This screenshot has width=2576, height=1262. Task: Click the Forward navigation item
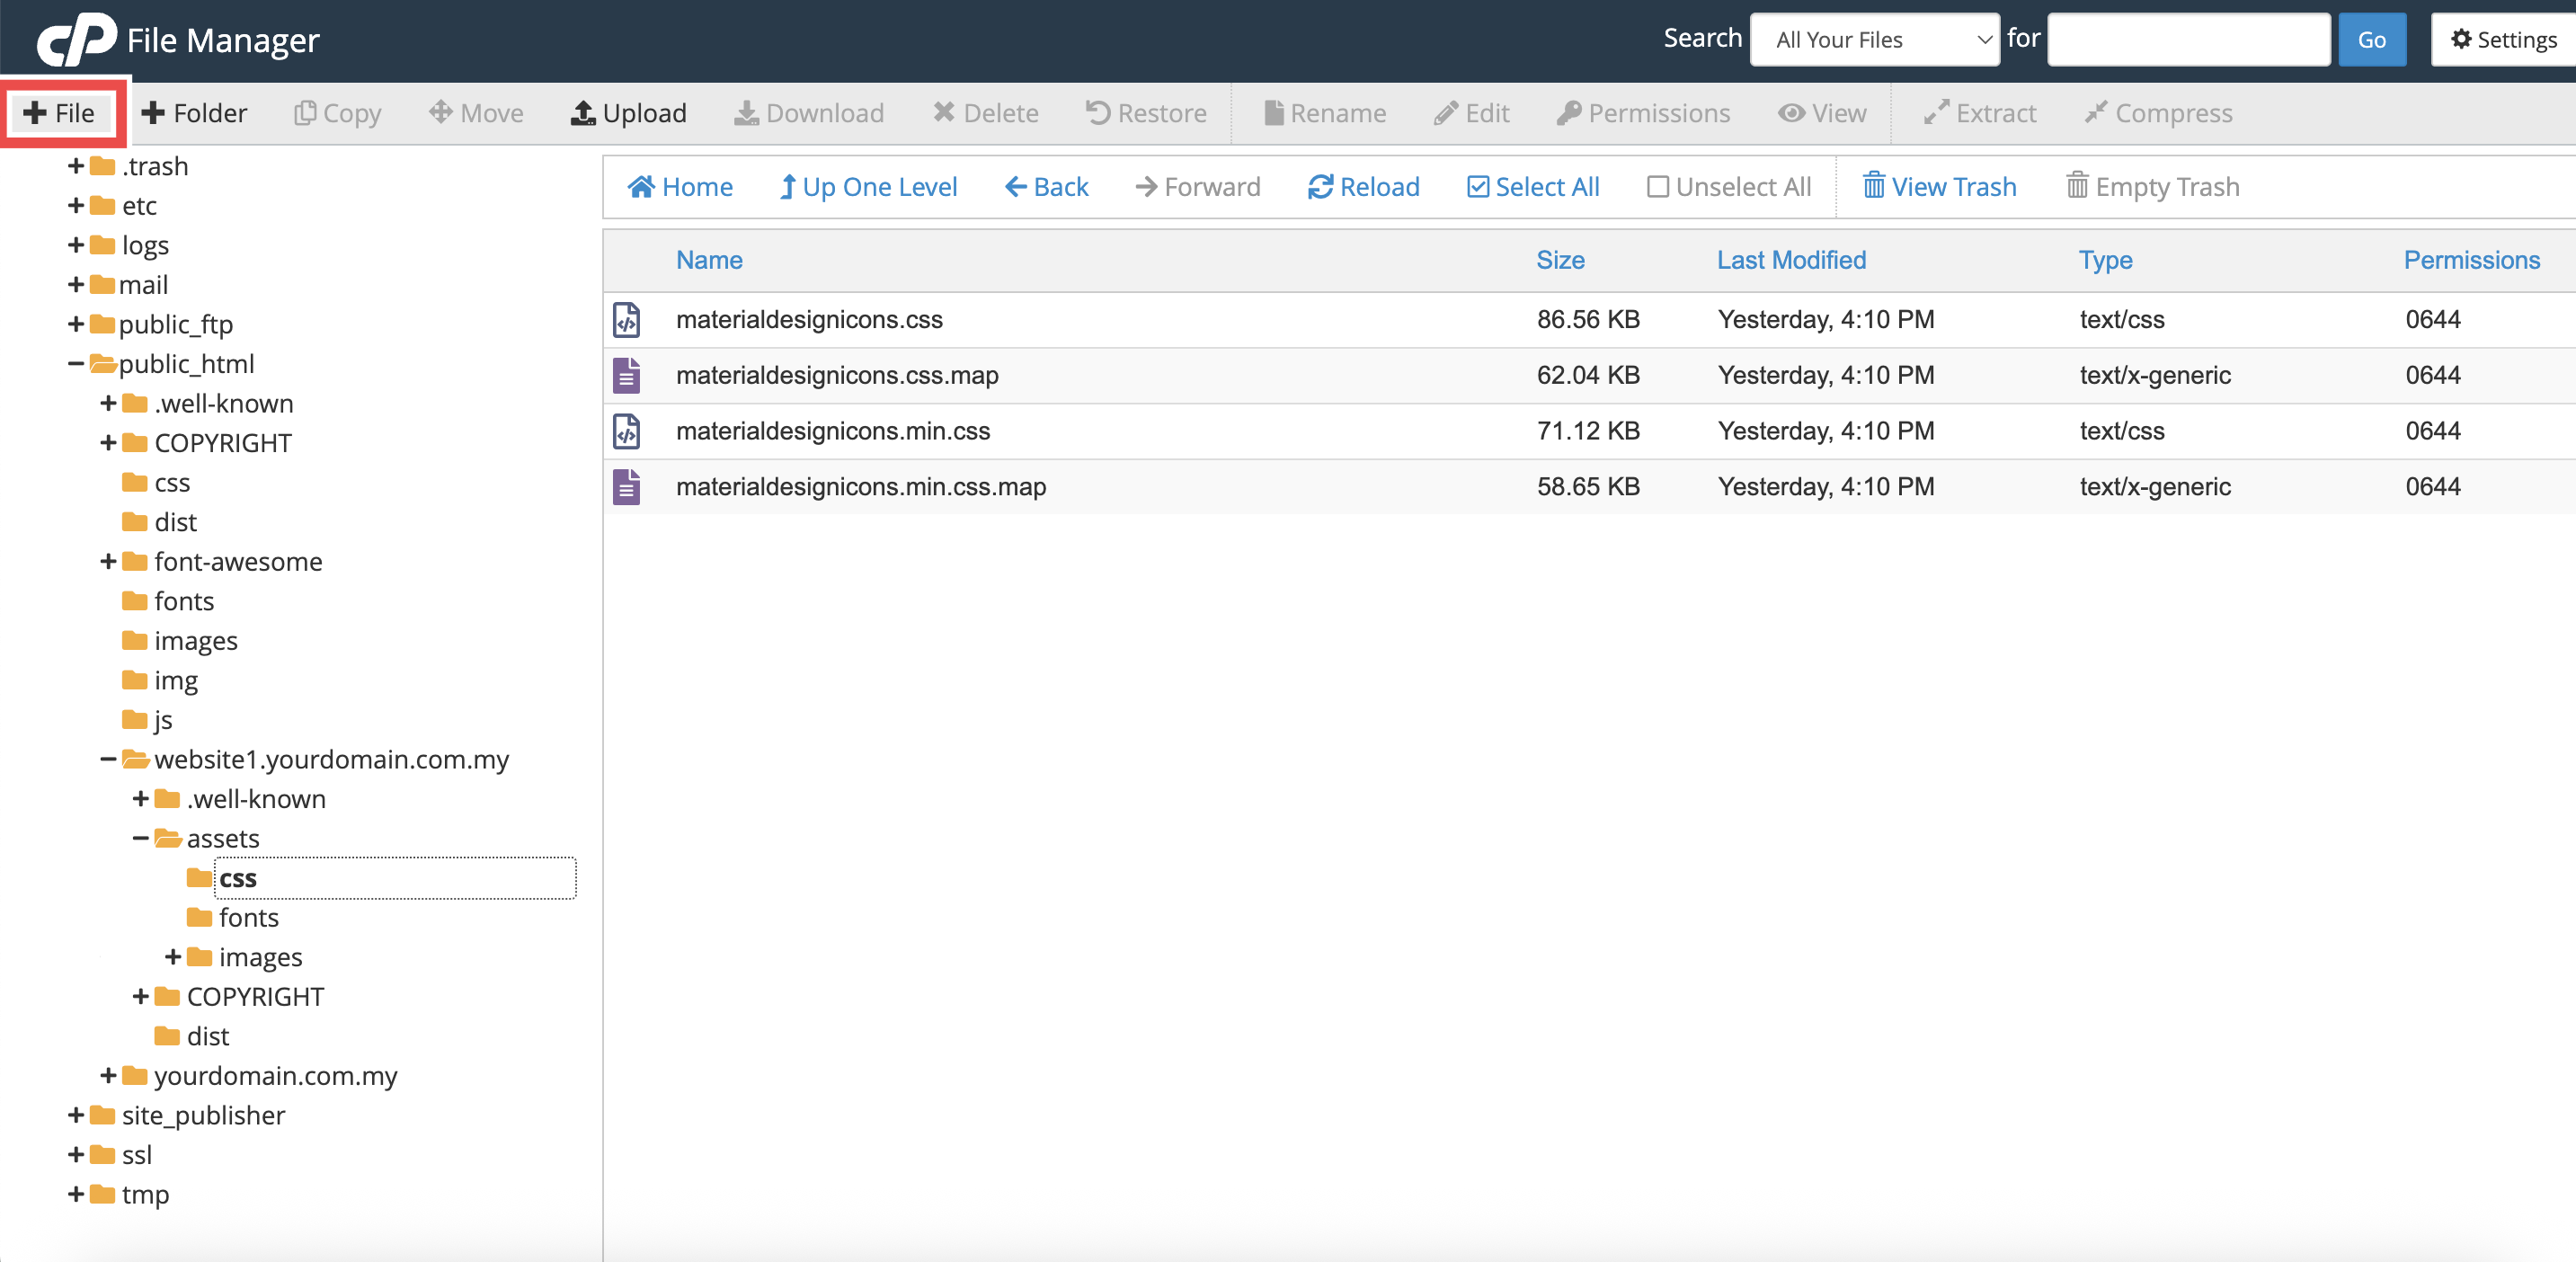(x=1198, y=187)
